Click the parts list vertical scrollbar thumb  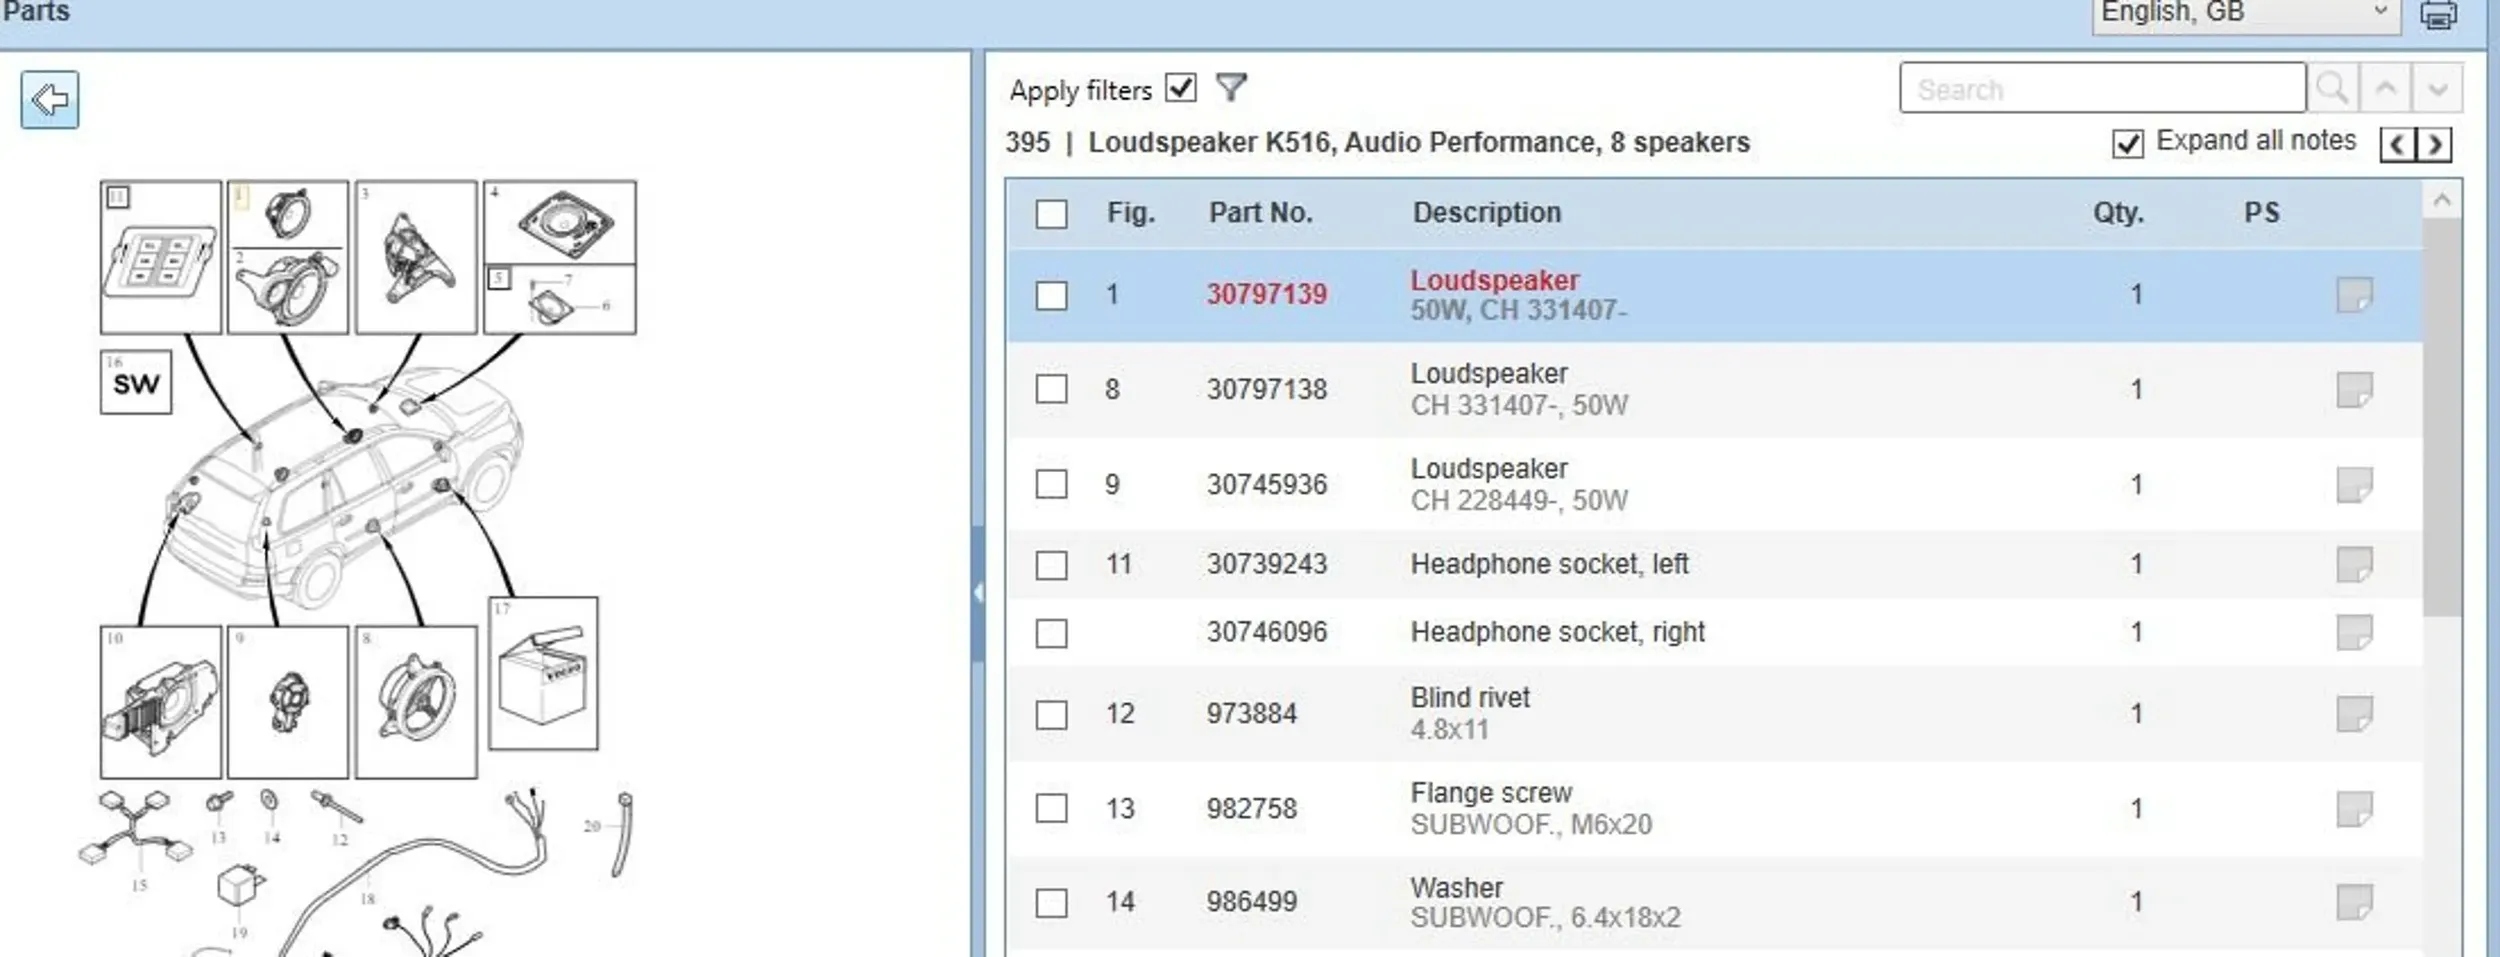pyautogui.click(x=2442, y=418)
